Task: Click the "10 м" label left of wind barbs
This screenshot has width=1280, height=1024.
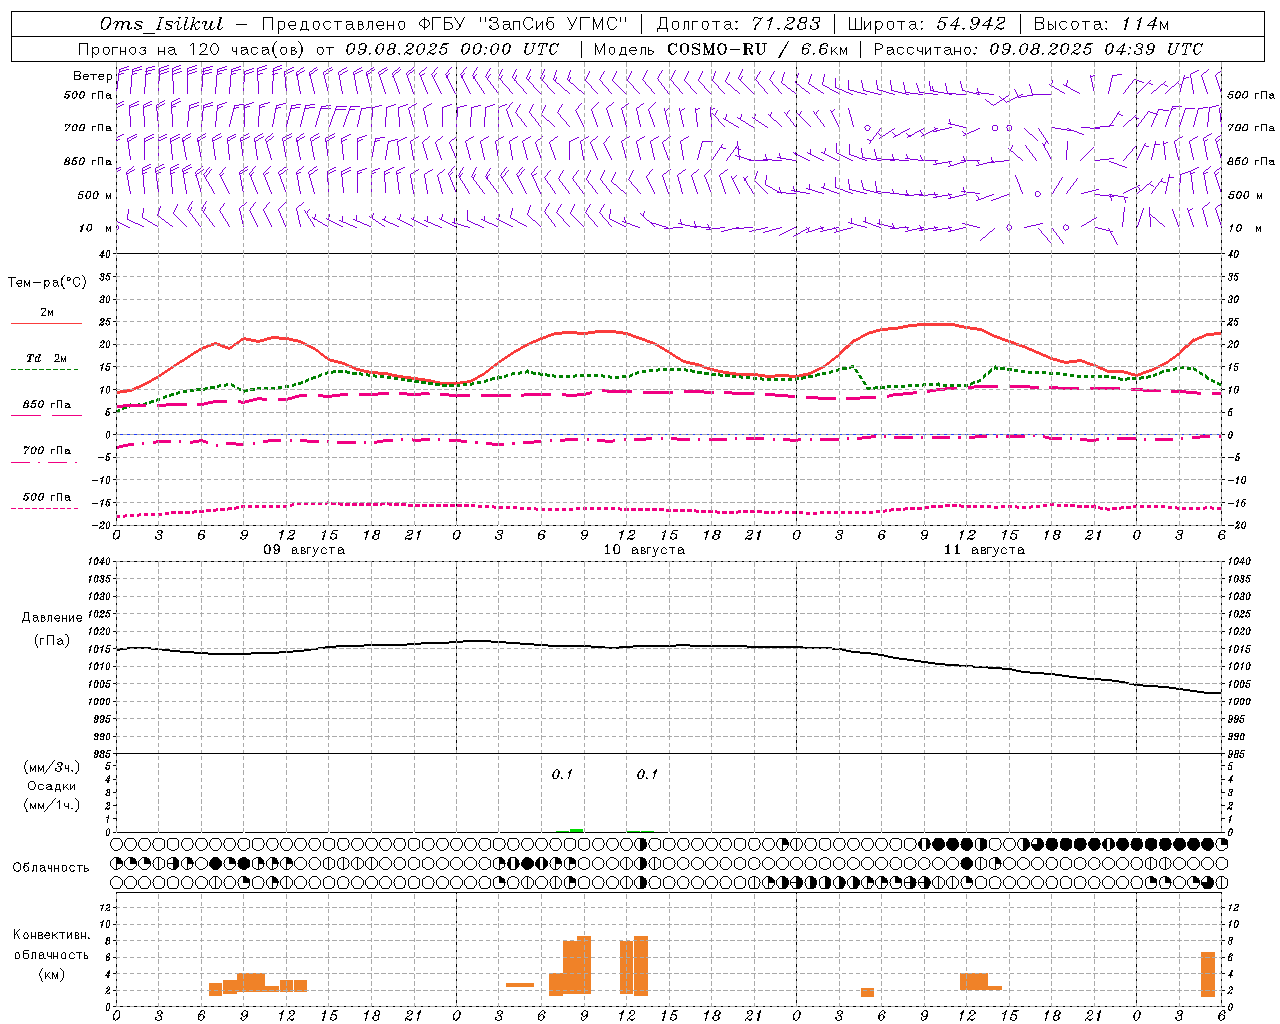Action: coord(96,228)
